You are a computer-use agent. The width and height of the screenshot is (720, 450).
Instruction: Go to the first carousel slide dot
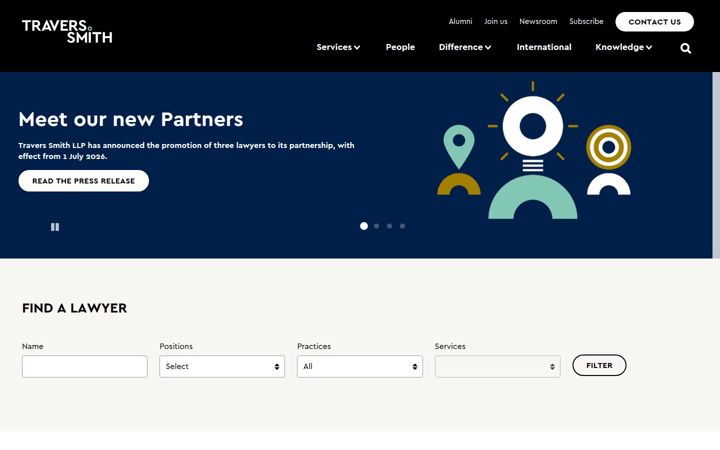tap(364, 226)
